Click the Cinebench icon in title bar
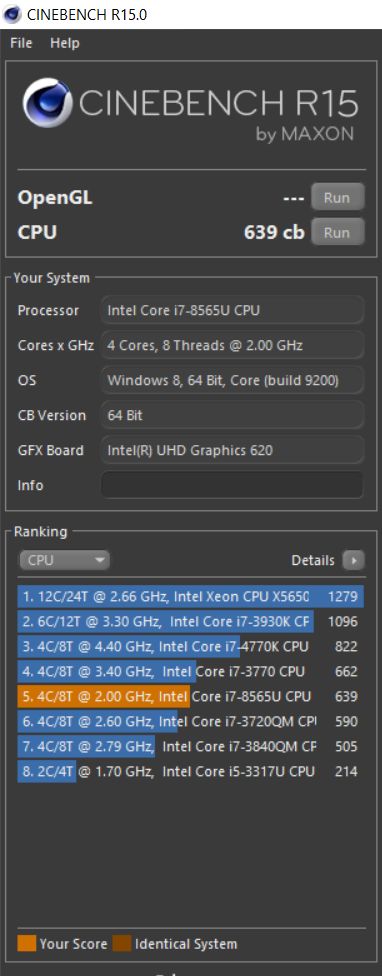Image resolution: width=382 pixels, height=976 pixels. click(x=12, y=14)
